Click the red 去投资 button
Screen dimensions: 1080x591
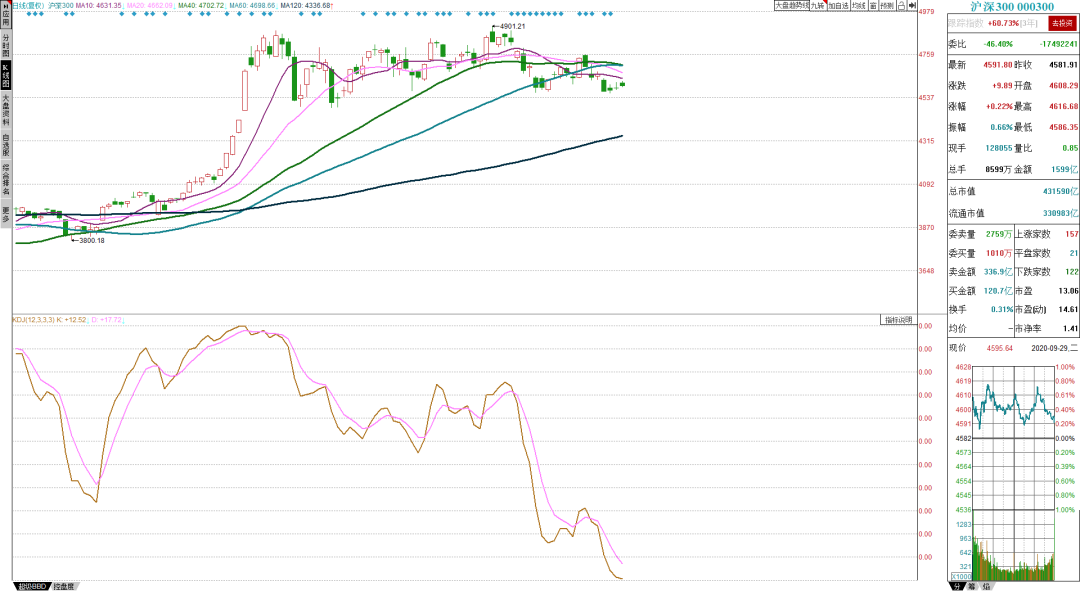pos(1061,23)
